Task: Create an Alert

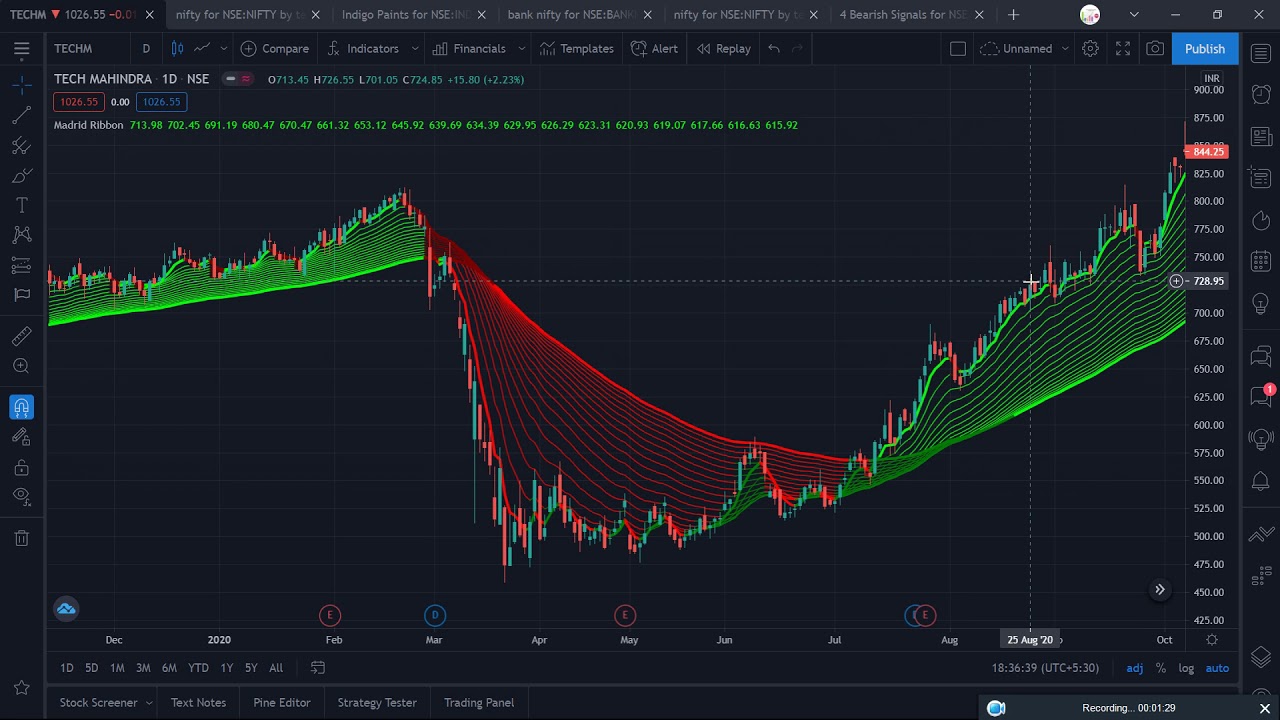Action: coord(654,48)
